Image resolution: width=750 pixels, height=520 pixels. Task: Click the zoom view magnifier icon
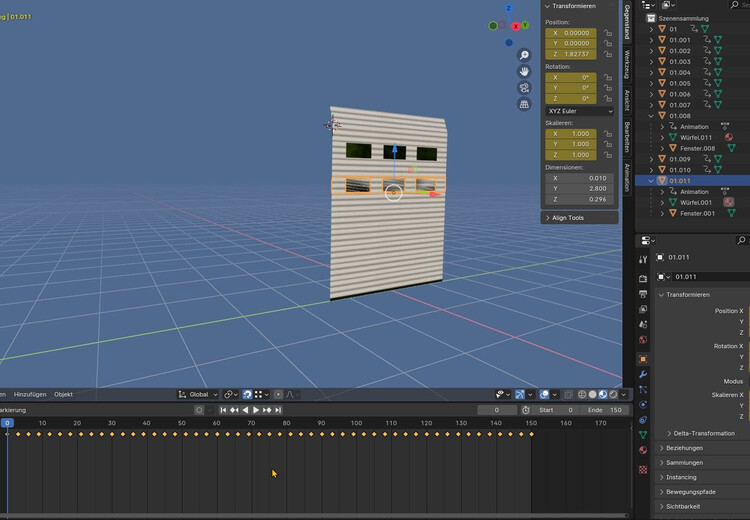click(524, 55)
